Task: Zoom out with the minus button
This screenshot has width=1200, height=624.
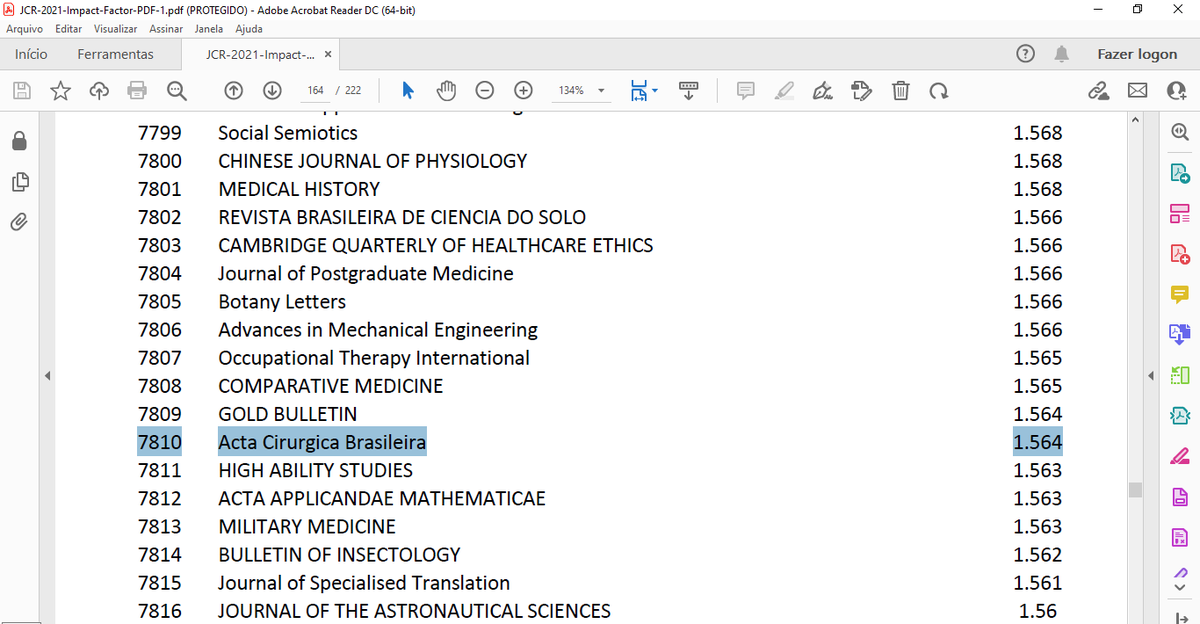Action: tap(484, 91)
